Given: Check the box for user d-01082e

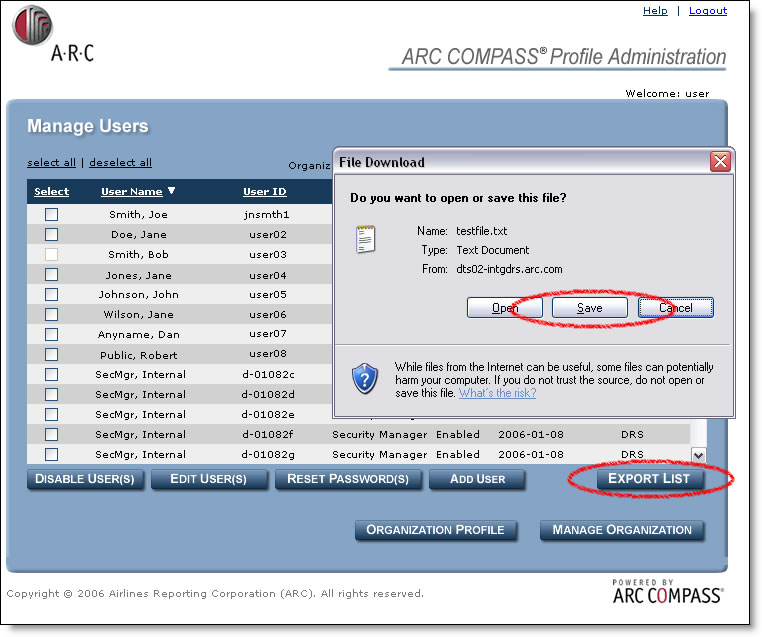Looking at the screenshot, I should tap(52, 414).
